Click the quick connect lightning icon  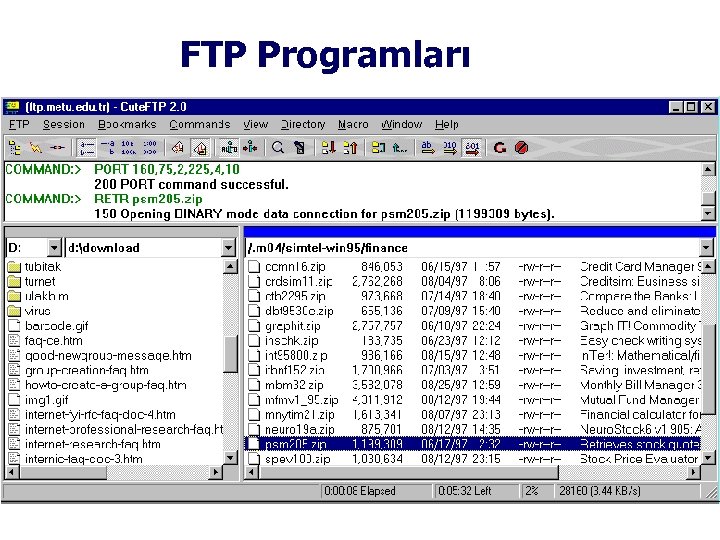36,148
